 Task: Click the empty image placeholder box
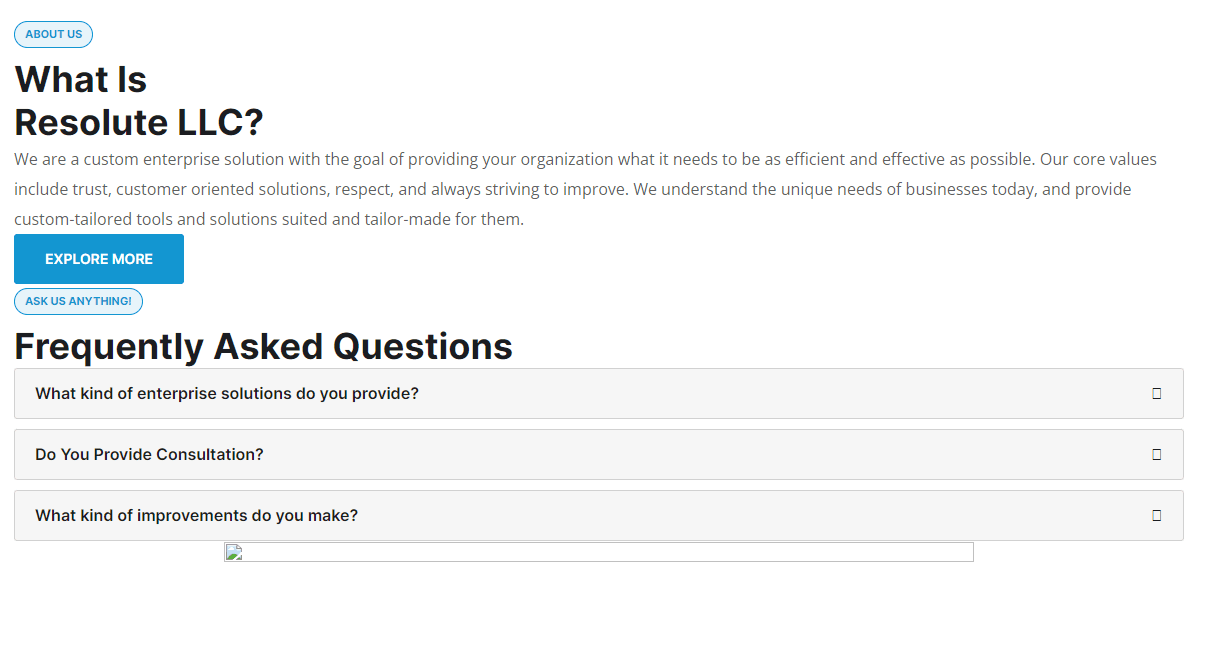598,552
